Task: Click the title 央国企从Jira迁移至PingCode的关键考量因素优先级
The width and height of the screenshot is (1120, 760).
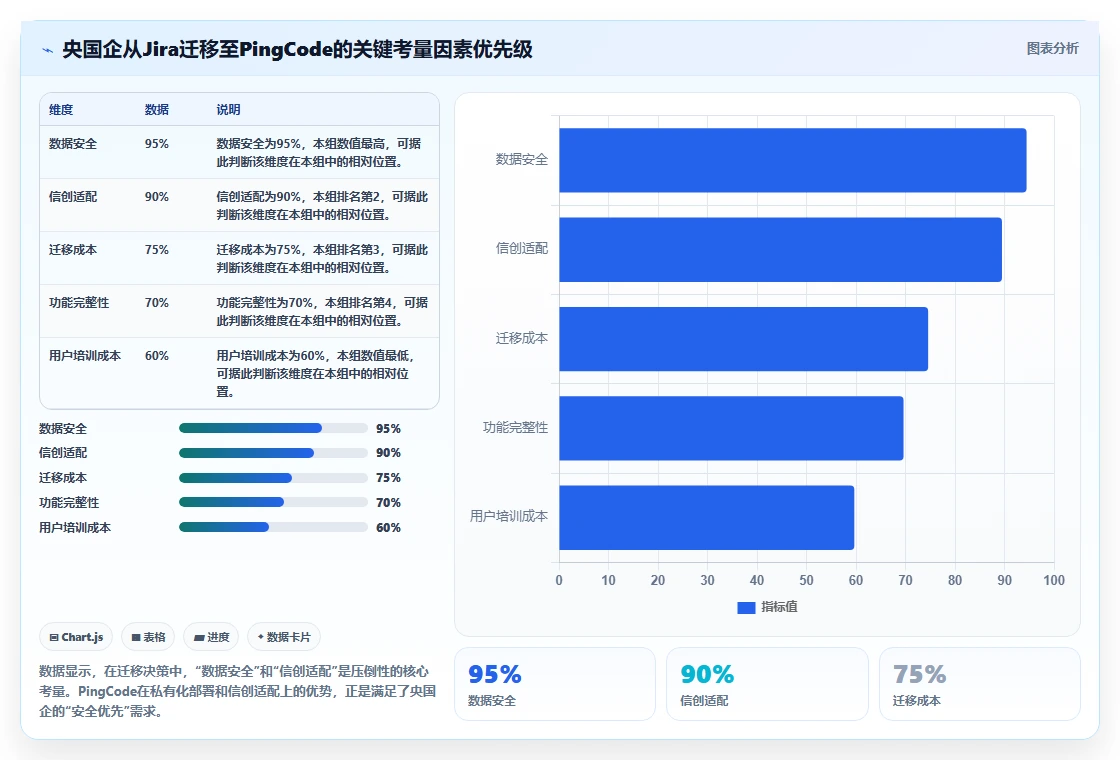Action: [x=297, y=49]
